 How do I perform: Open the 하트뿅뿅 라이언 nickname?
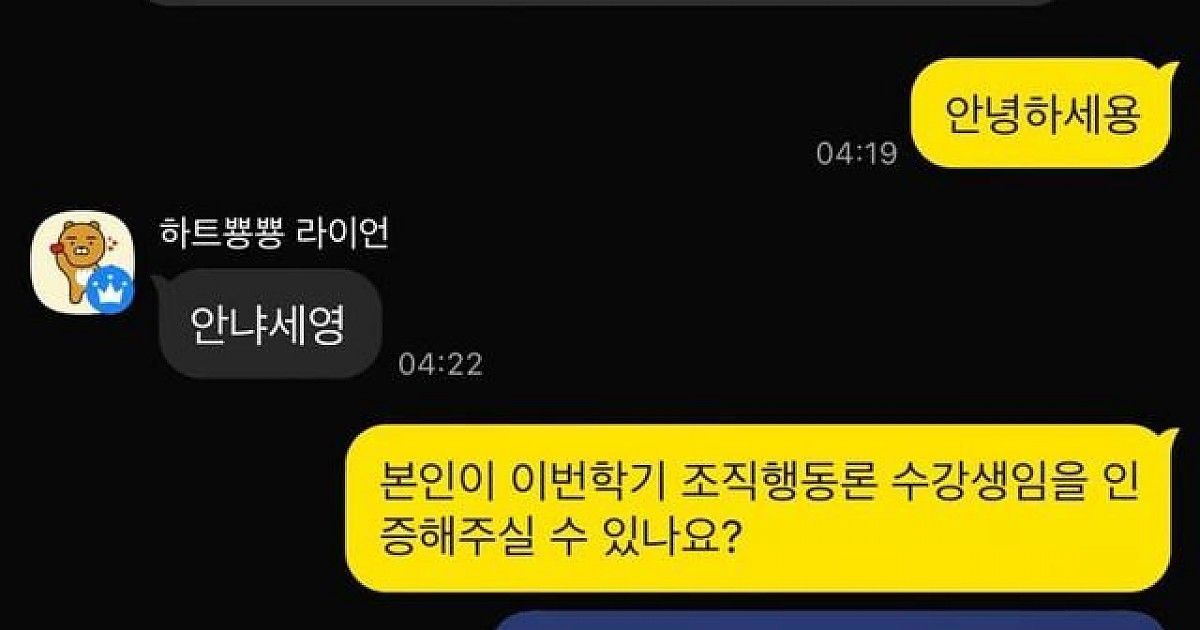(x=274, y=233)
